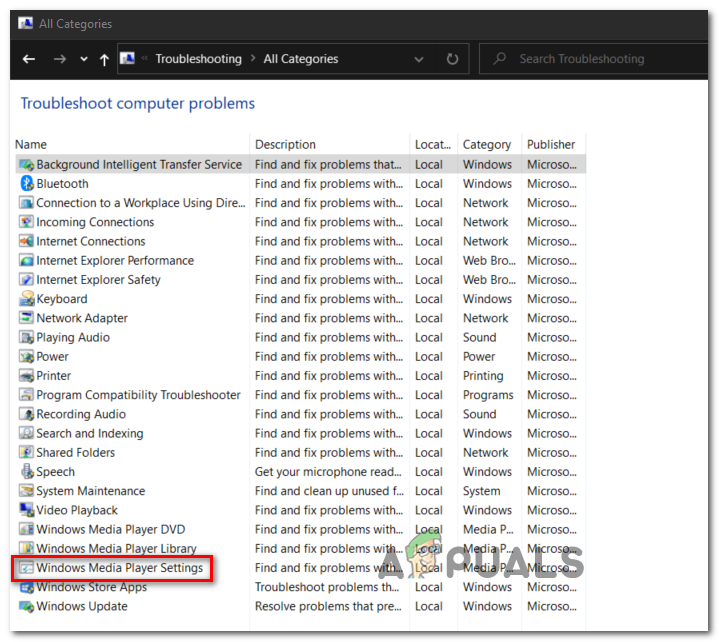Screen dimensions: 719x642
Task: Click the Internet Connections icon
Action: tap(27, 241)
